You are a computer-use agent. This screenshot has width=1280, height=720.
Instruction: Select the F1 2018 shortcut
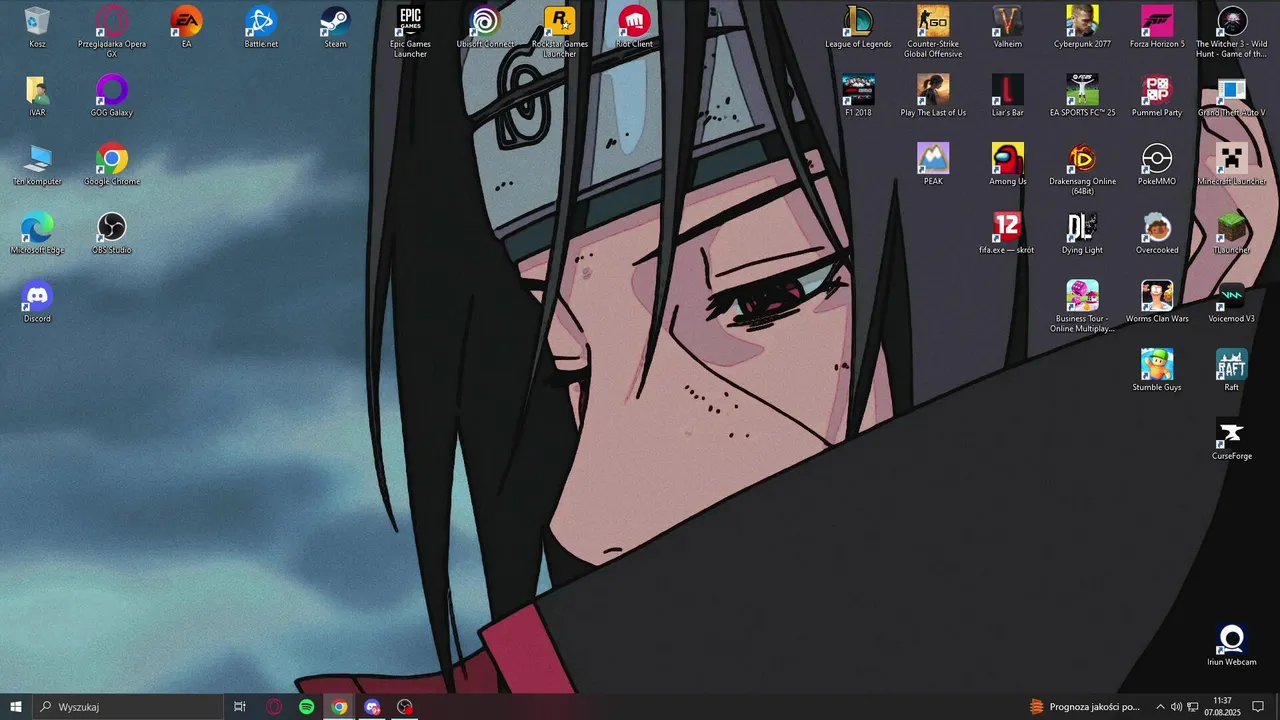(x=858, y=96)
